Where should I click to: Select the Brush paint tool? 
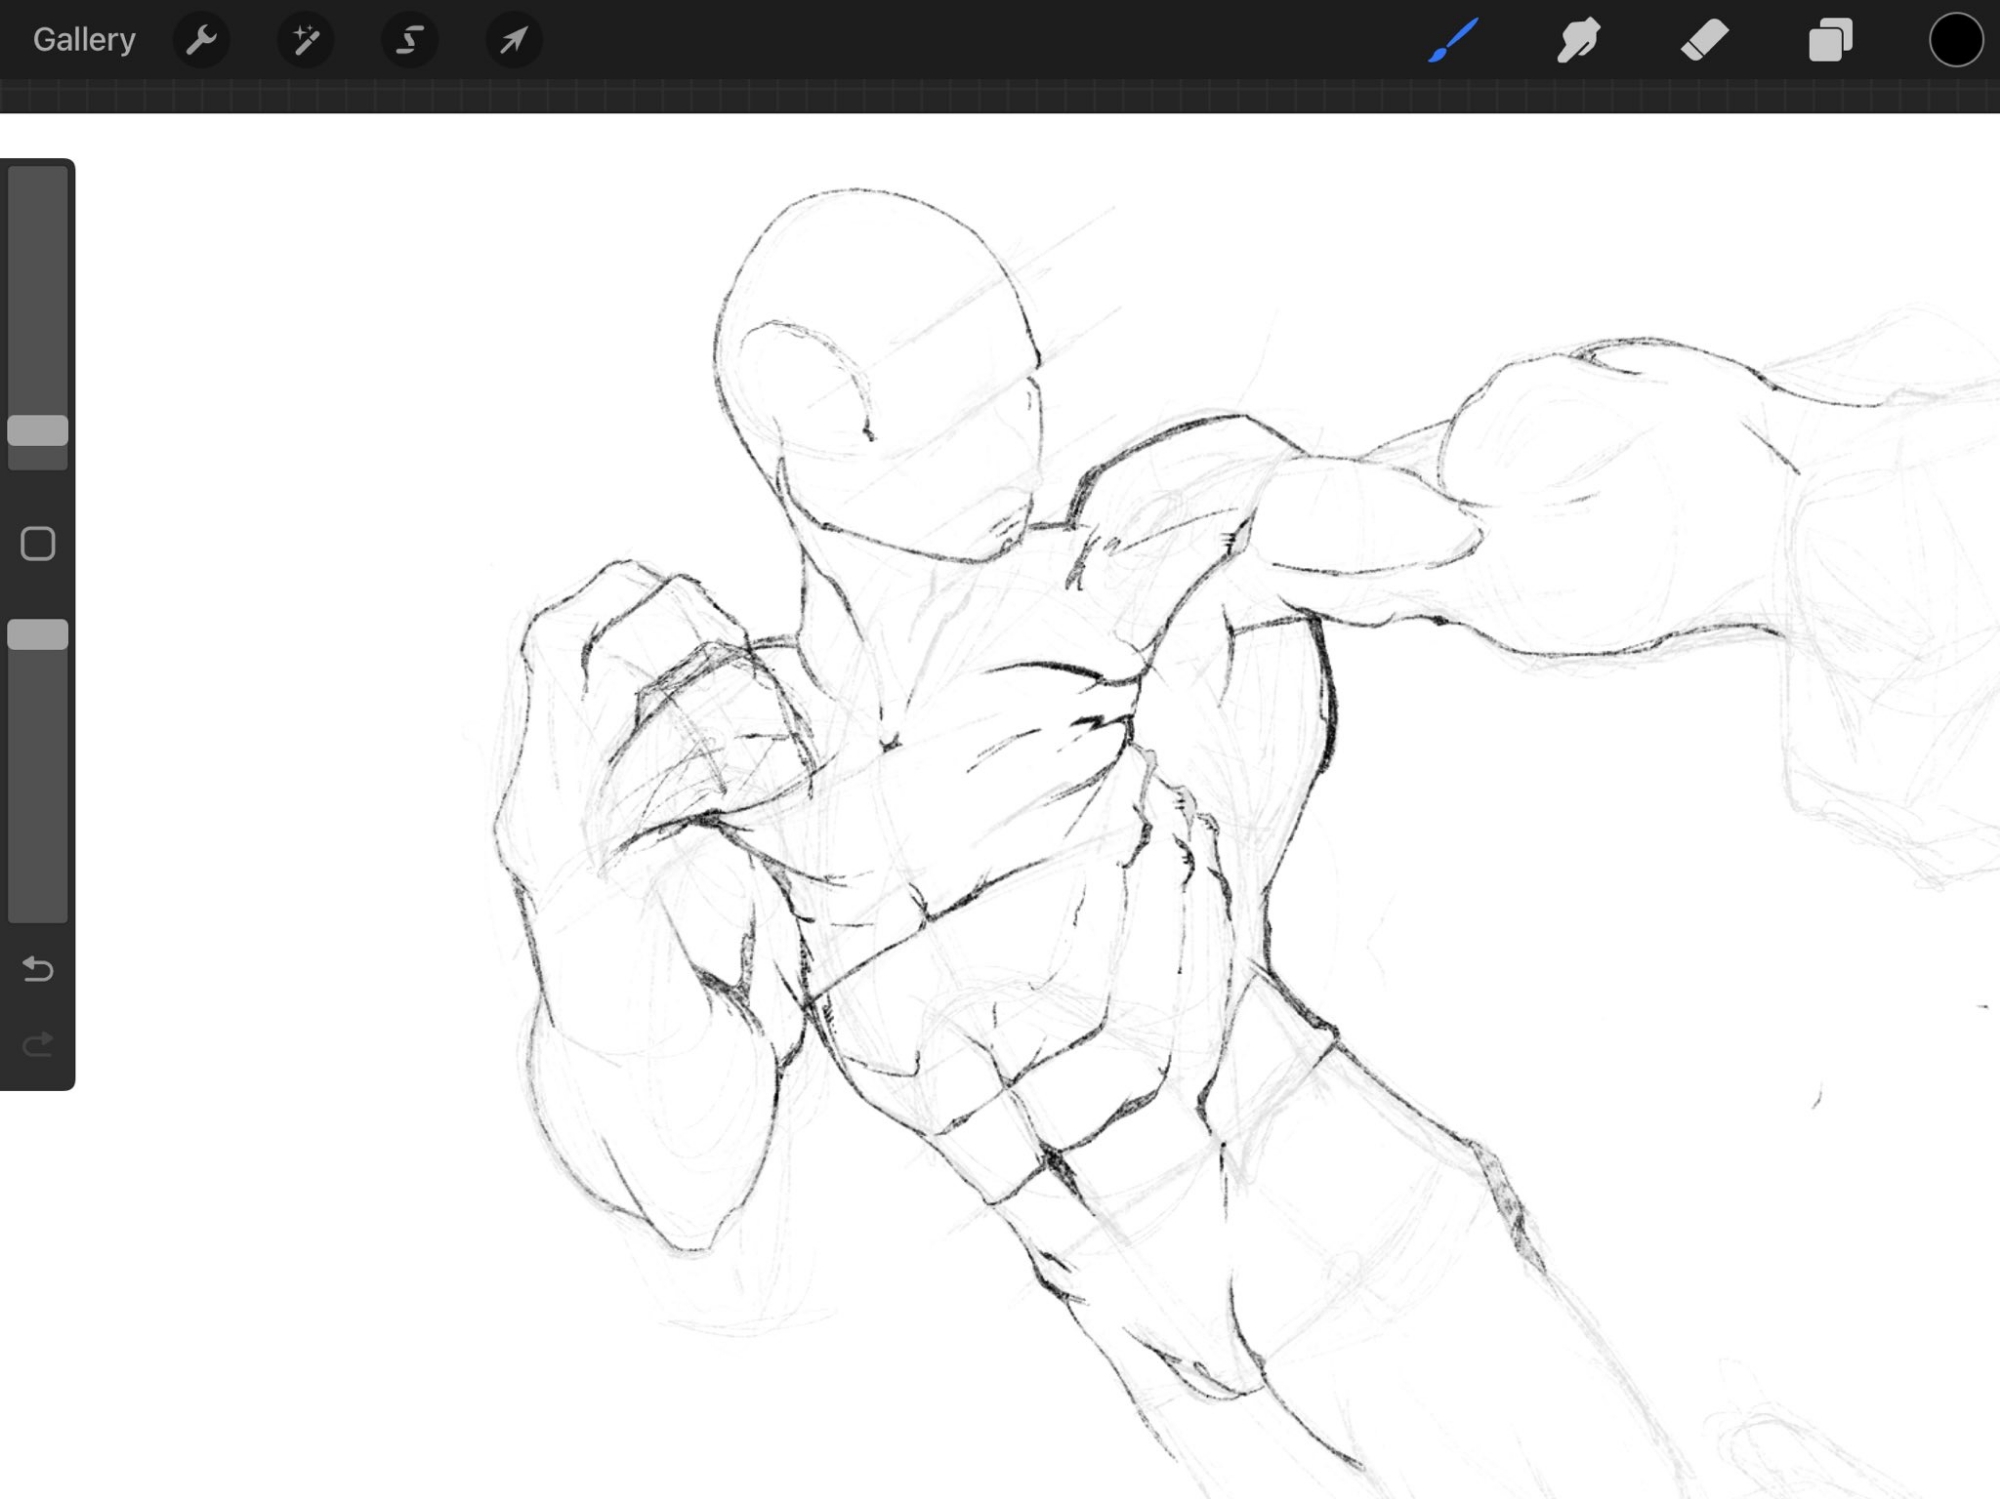pyautogui.click(x=1453, y=40)
